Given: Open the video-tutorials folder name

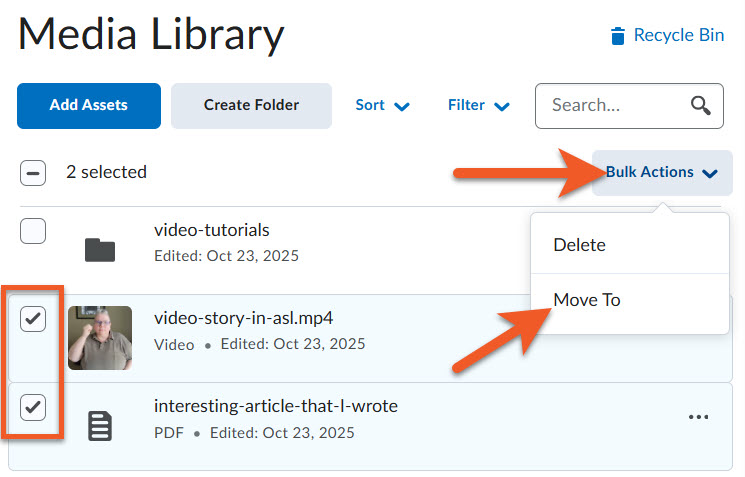Looking at the screenshot, I should pyautogui.click(x=212, y=231).
